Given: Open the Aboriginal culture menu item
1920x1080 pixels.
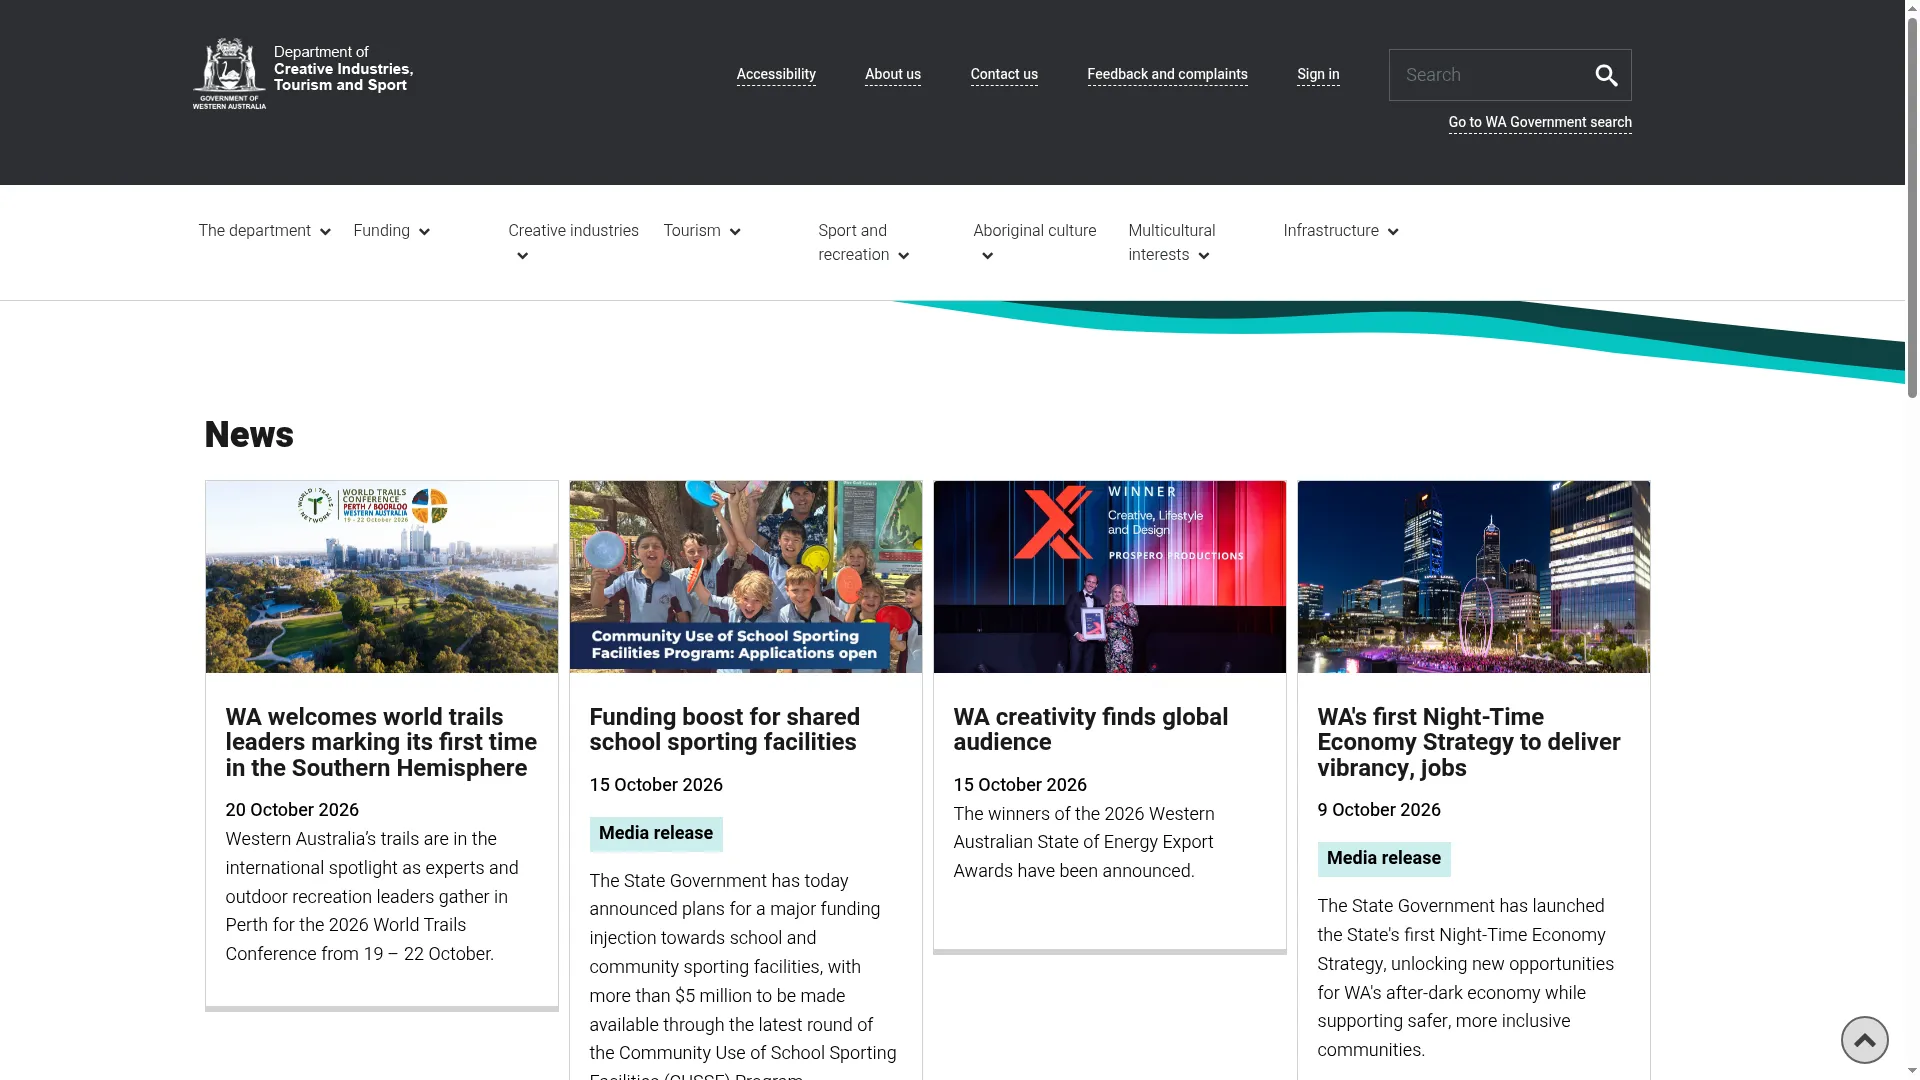Looking at the screenshot, I should coord(1034,231).
